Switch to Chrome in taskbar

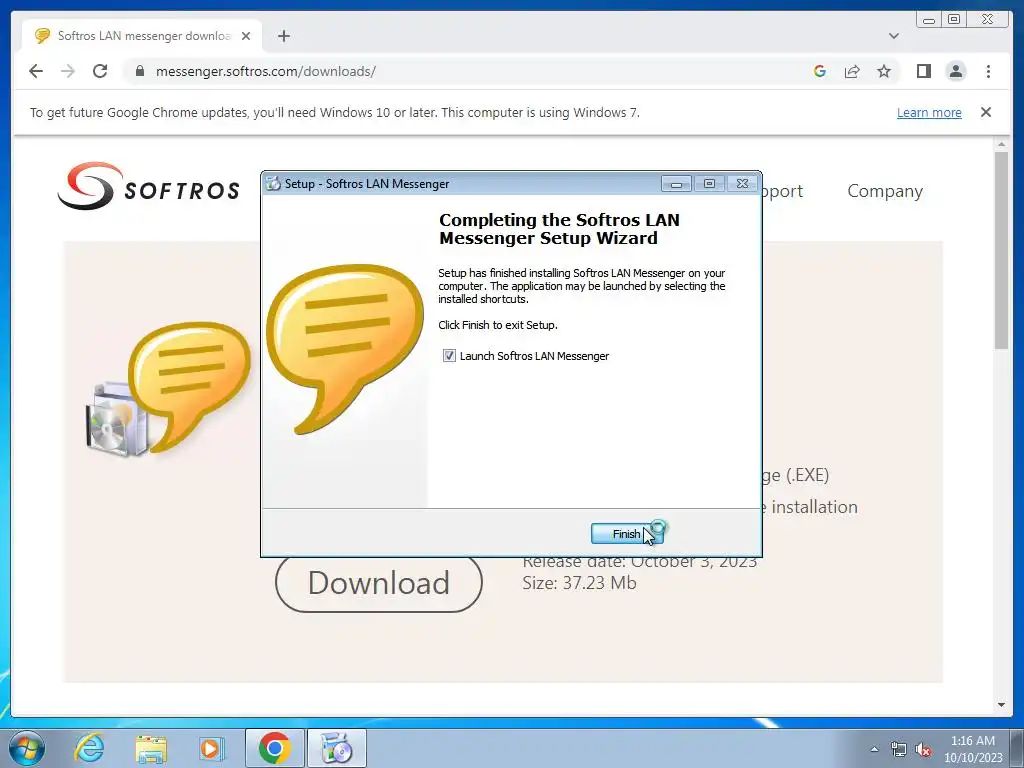coord(274,748)
